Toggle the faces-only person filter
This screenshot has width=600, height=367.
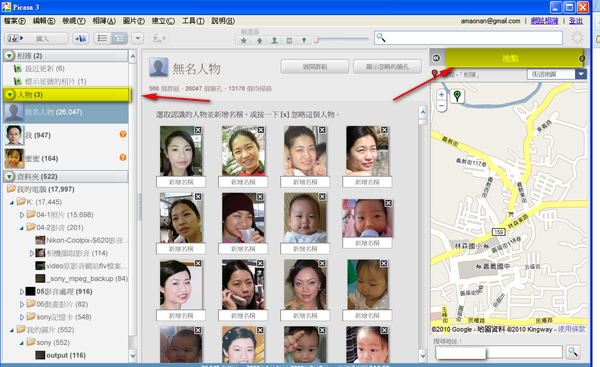(274, 40)
